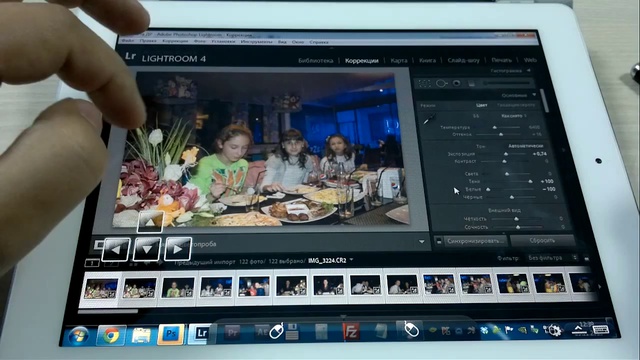Click the Сбросить reset button
This screenshot has height=360, width=640.
542,240
